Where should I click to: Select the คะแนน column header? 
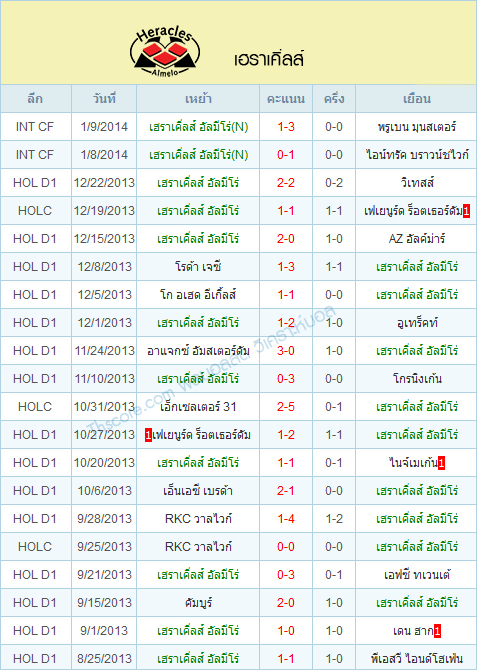[x=286, y=99]
